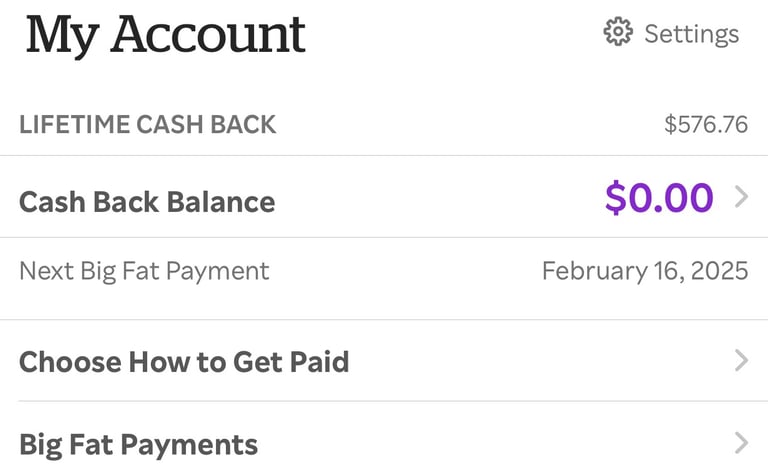768x472 pixels.
Task: Click the purple $0.00 balance amount
Action: (x=659, y=198)
